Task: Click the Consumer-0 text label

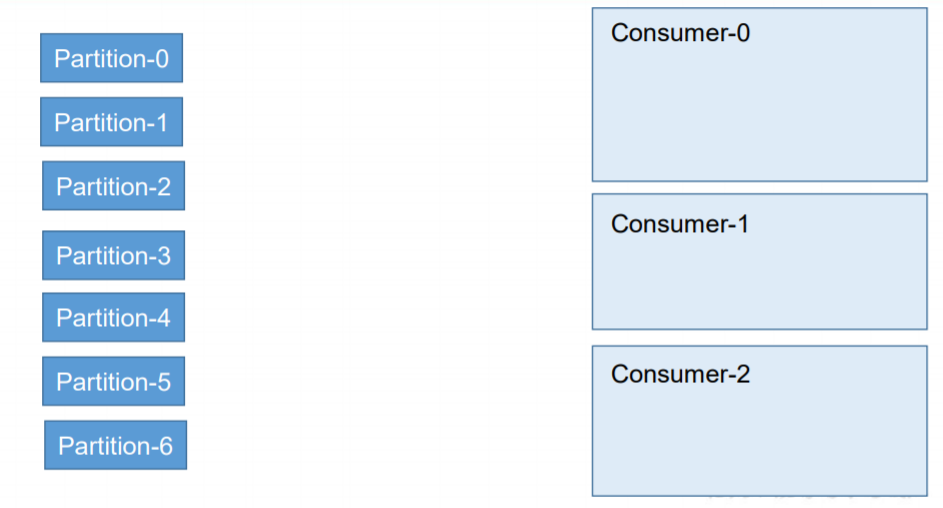Action: (x=680, y=33)
